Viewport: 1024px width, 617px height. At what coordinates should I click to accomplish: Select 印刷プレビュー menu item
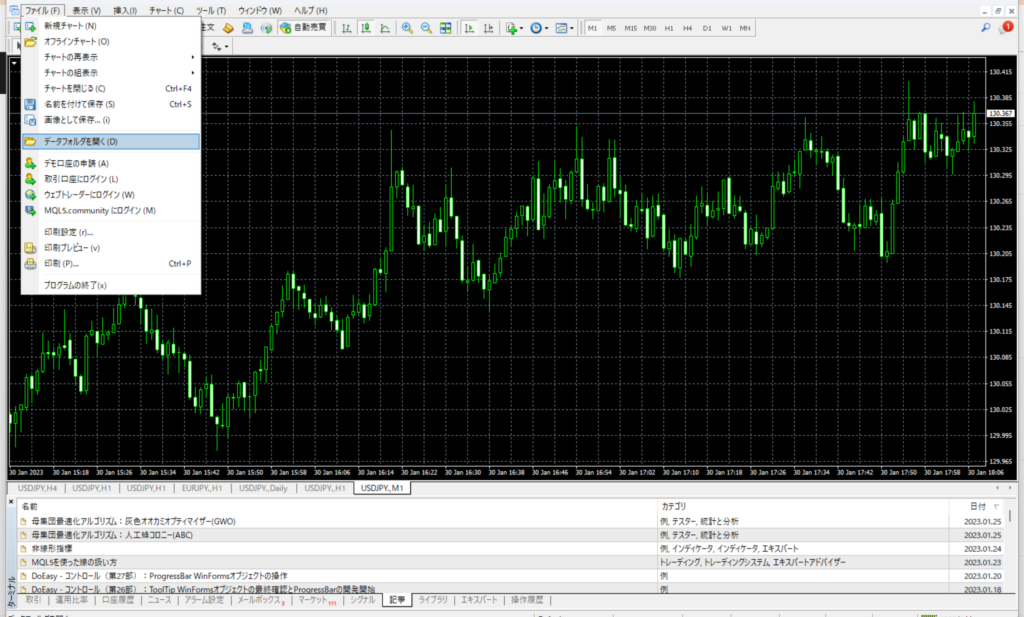tap(111, 247)
